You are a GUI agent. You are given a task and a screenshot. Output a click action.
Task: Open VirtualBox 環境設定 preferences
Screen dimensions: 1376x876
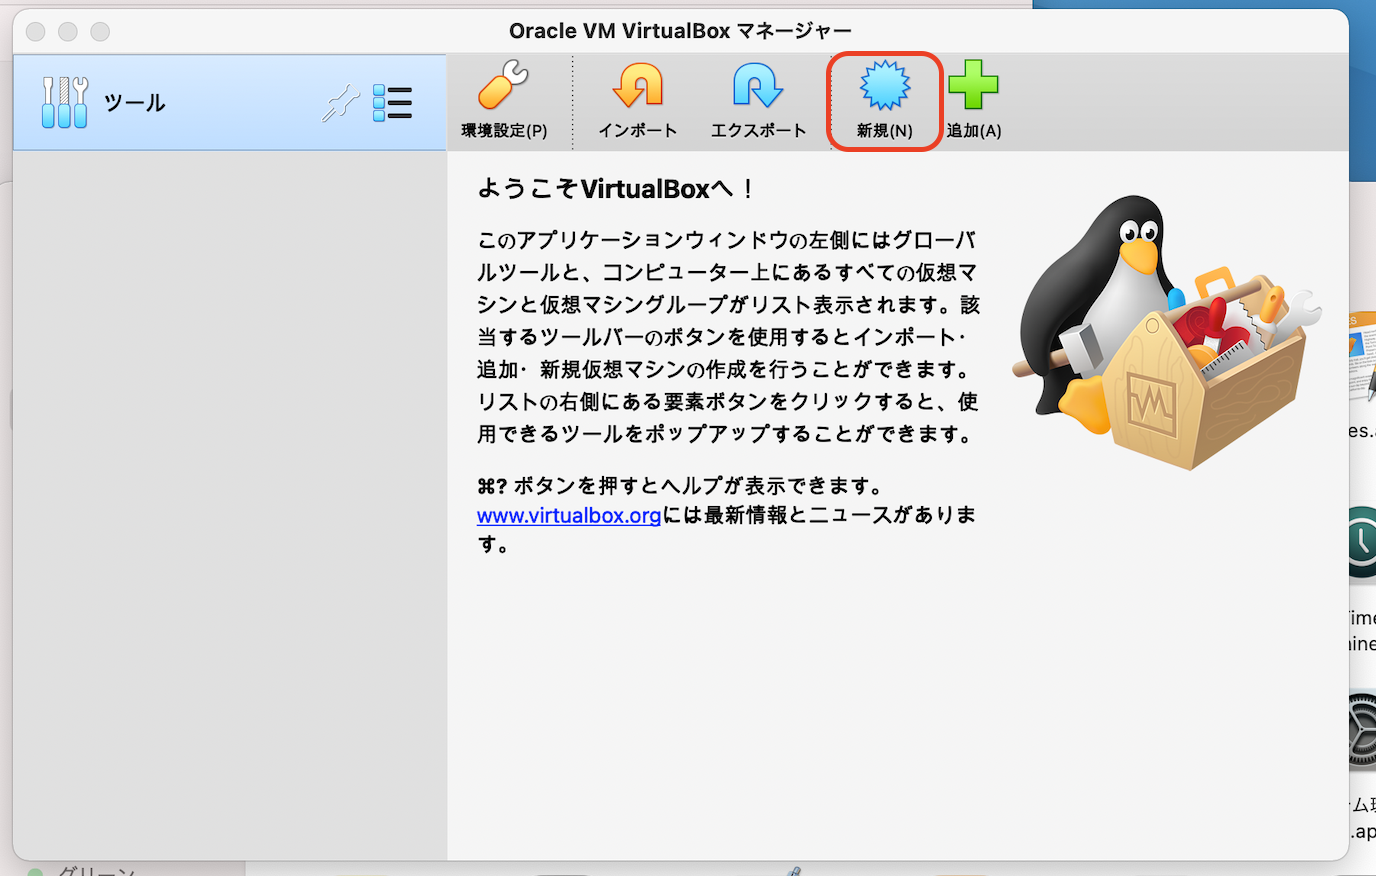click(502, 100)
